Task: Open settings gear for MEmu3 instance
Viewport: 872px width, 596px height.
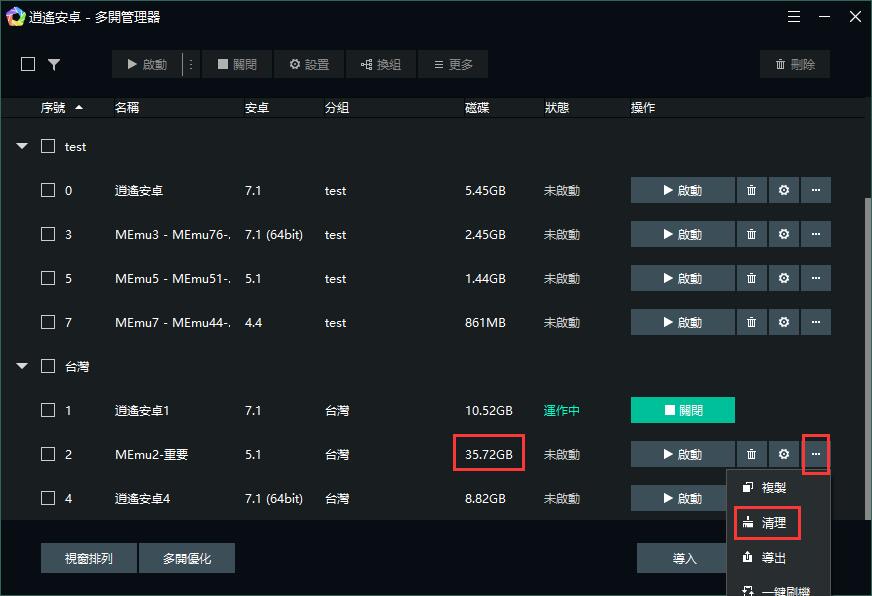Action: pyautogui.click(x=783, y=234)
